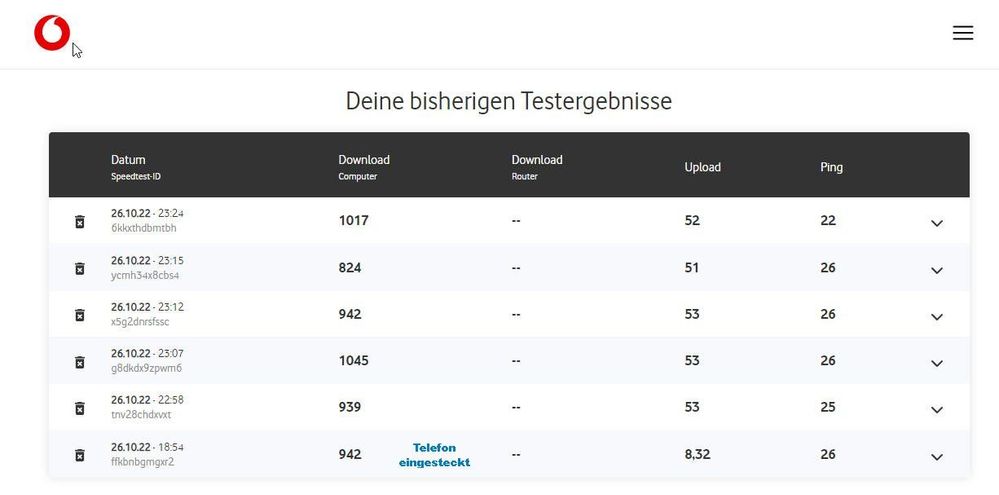
Task: Expand the row with ID x5g2dnrsfssc
Action: [937, 317]
